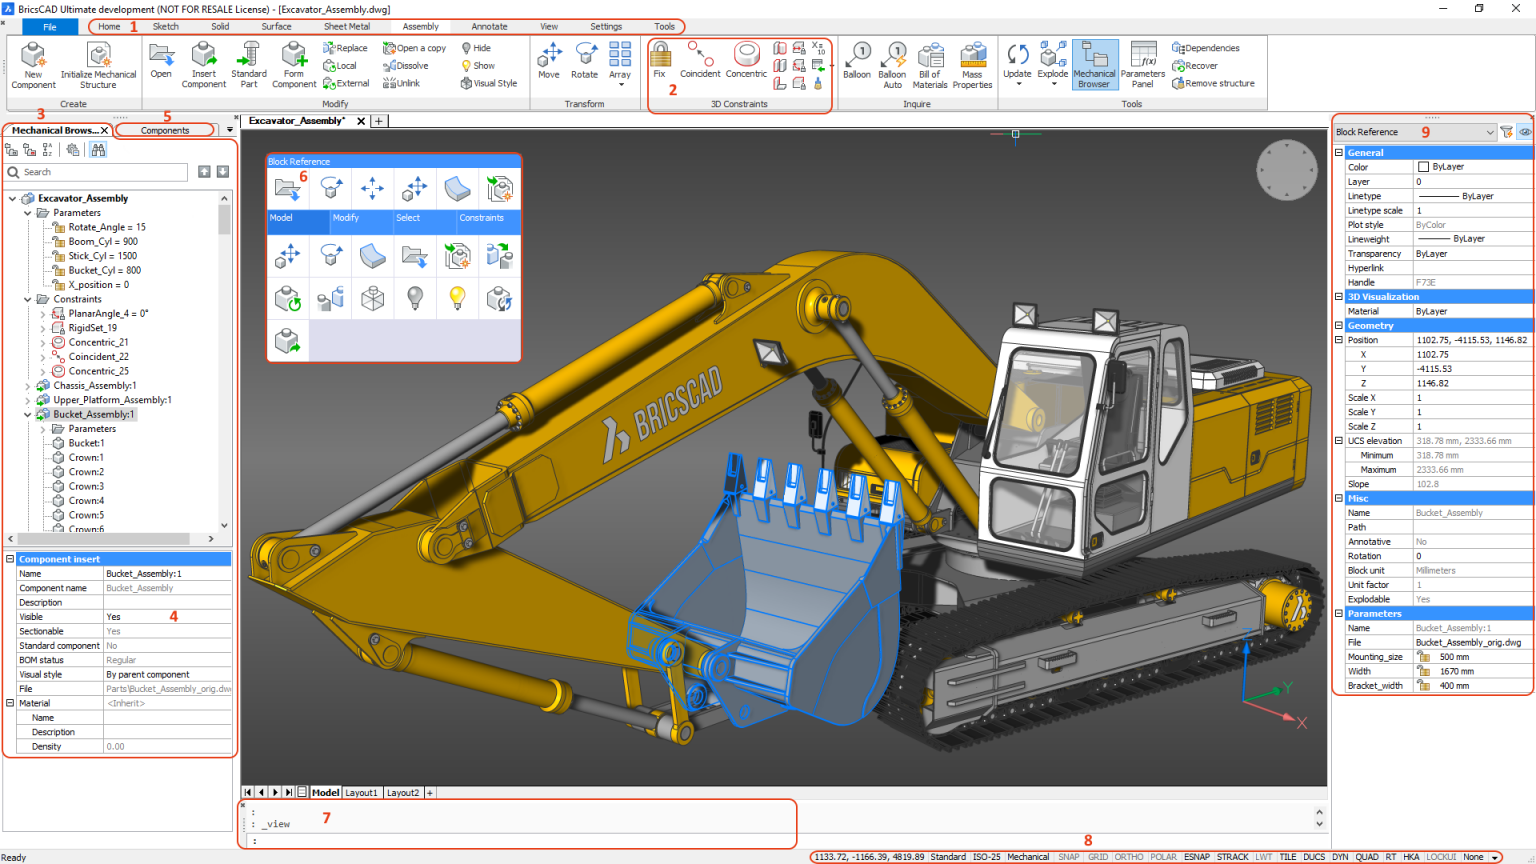Select the Fix 3D constraint tool
Viewport: 1536px width, 864px height.
point(659,62)
